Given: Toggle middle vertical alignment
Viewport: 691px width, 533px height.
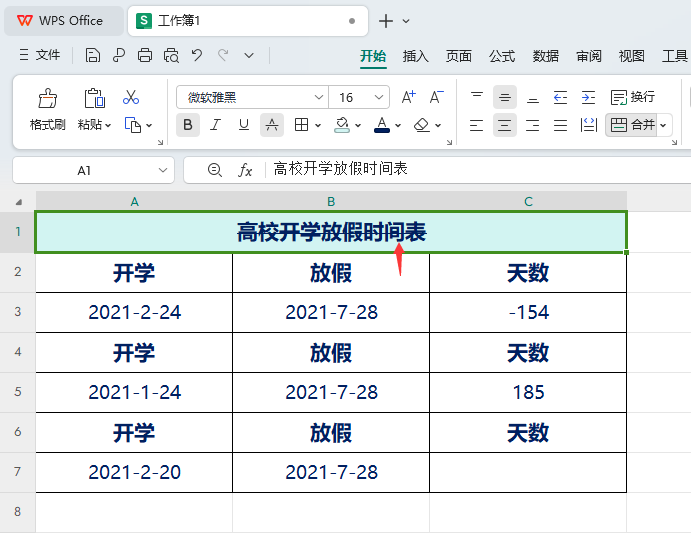Looking at the screenshot, I should point(505,97).
